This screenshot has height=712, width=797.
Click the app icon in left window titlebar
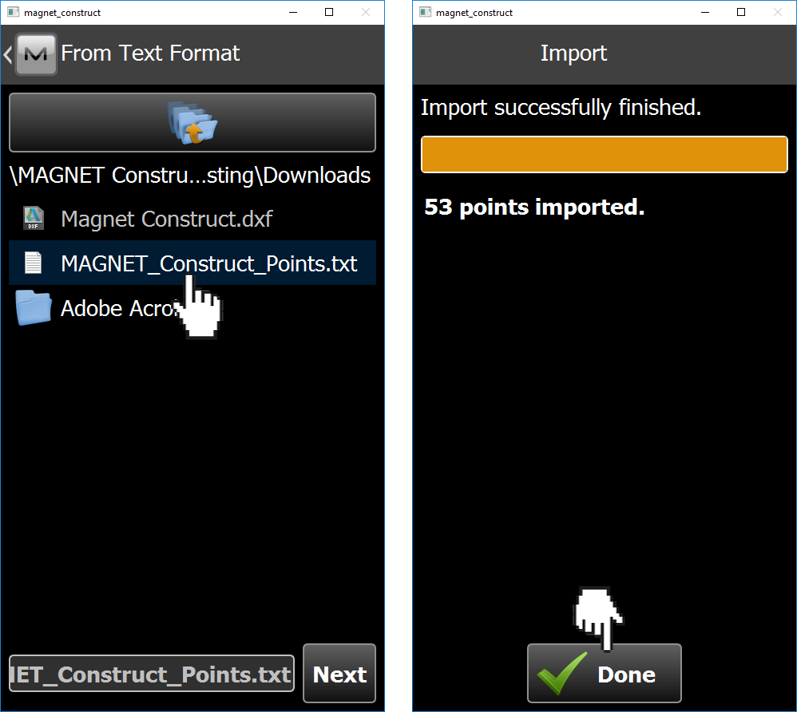point(13,12)
